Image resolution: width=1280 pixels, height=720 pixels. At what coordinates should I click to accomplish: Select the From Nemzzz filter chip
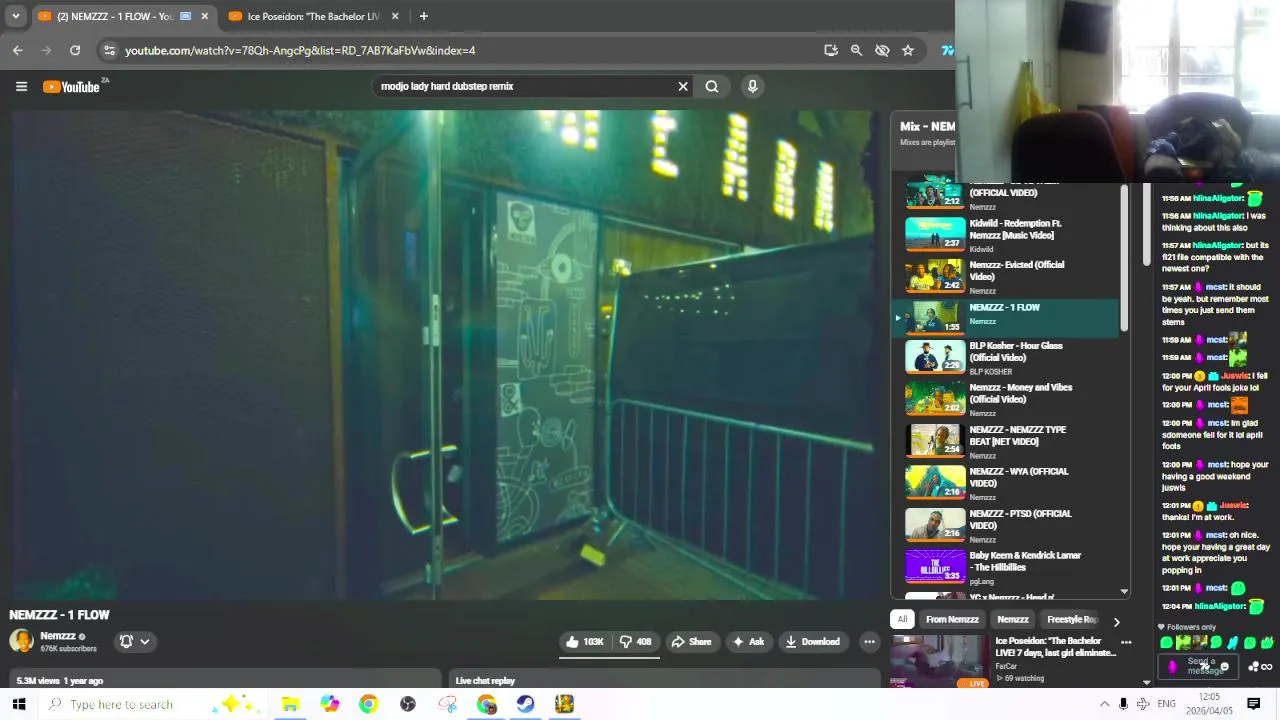point(952,620)
